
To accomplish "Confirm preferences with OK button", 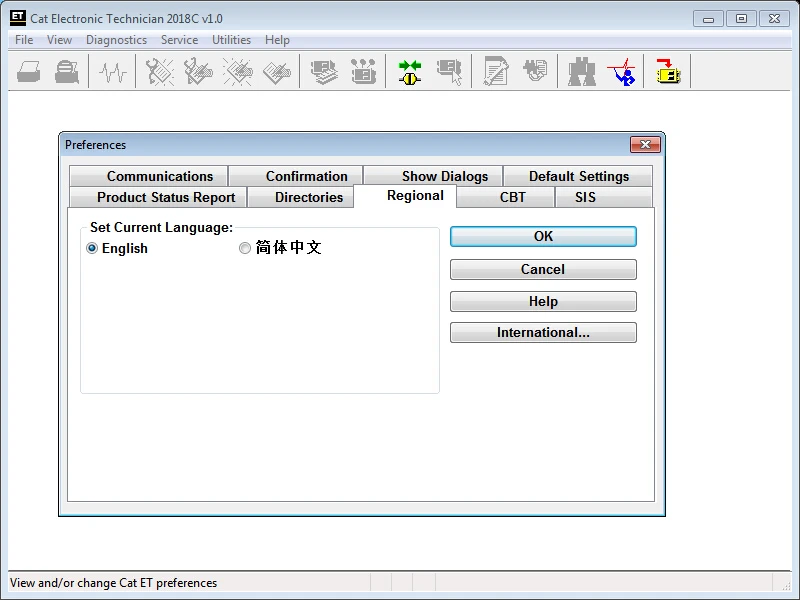I will (543, 236).
